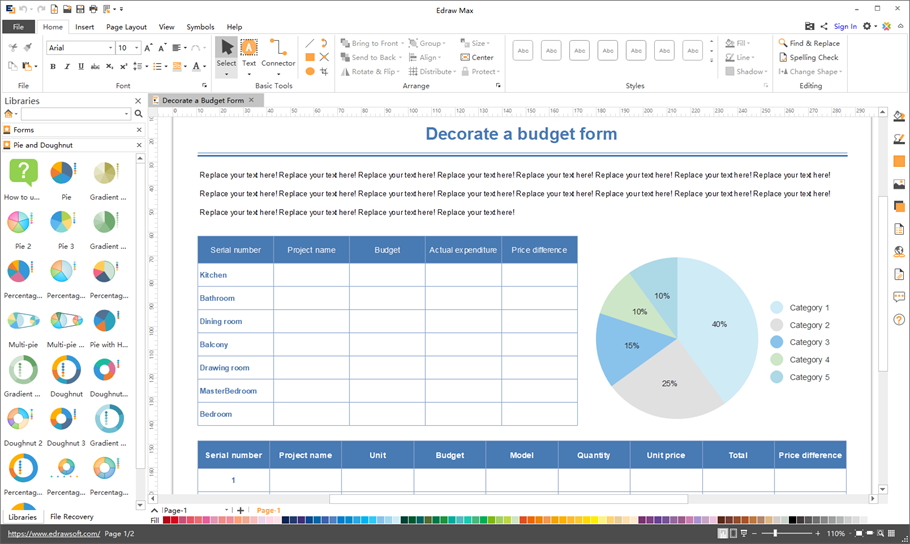Click the zoom slider in status bar
This screenshot has width=910, height=544.
pos(776,534)
